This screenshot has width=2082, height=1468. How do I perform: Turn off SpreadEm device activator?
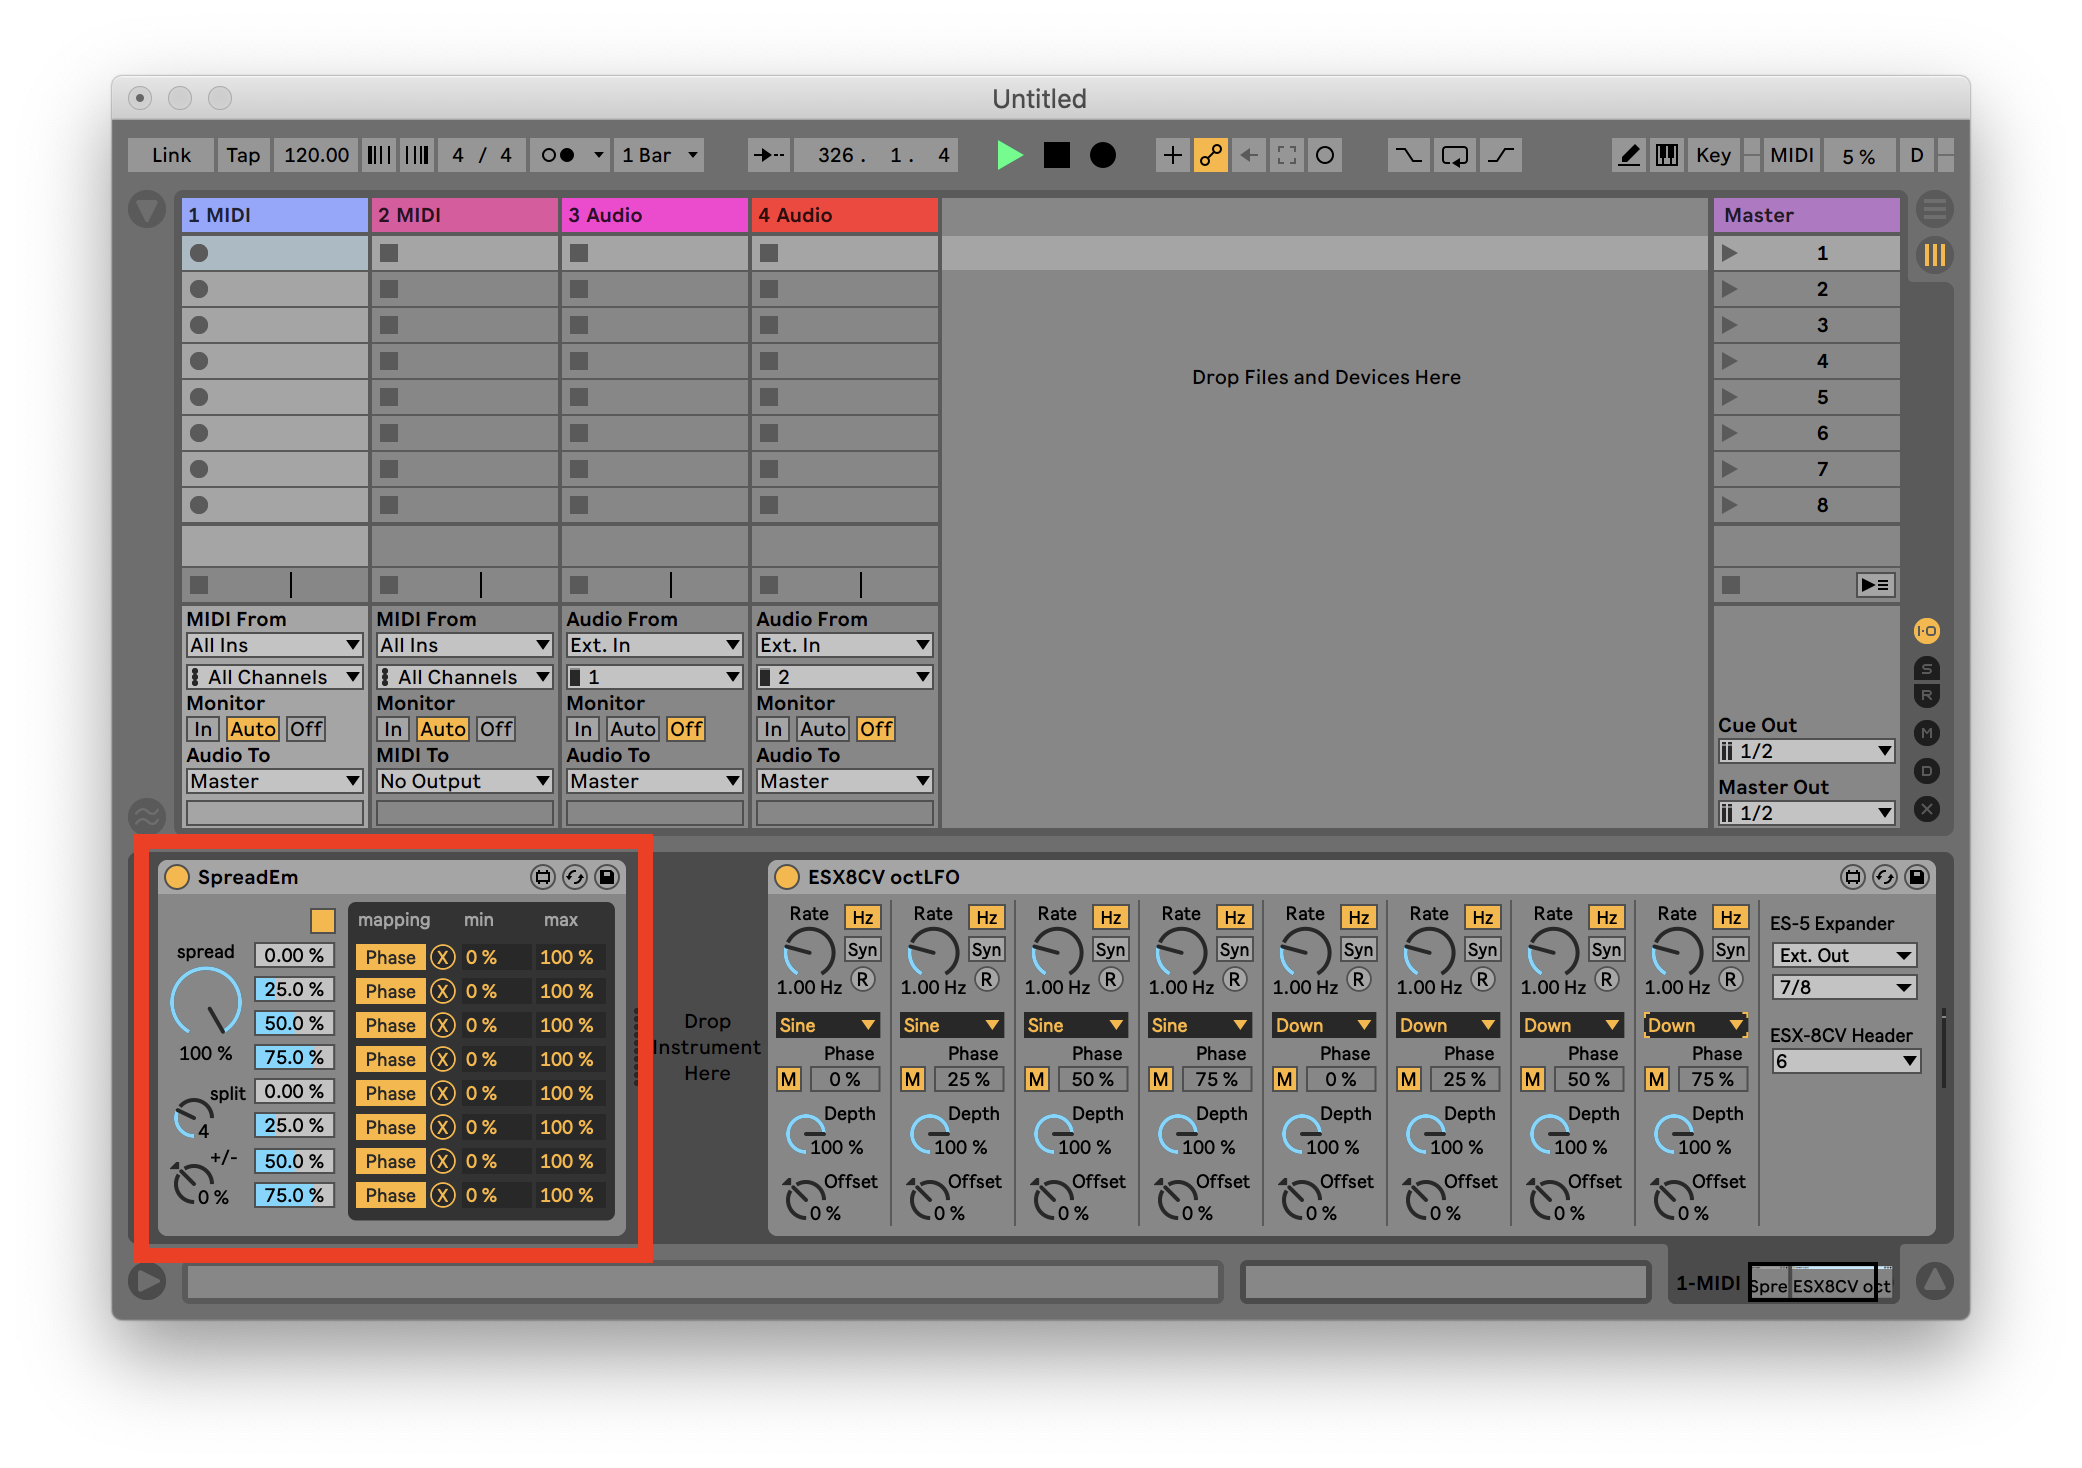pyautogui.click(x=177, y=877)
